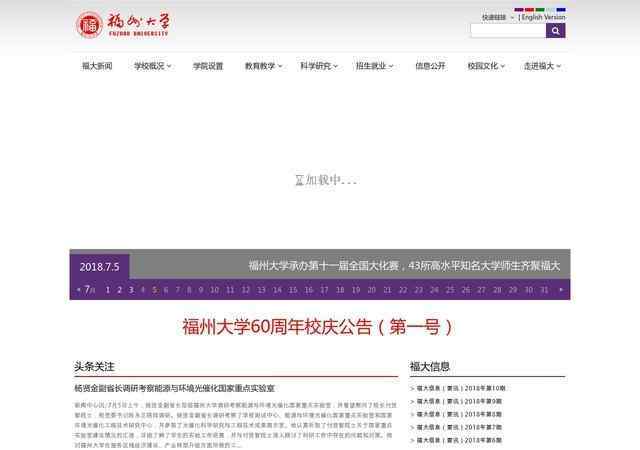The height and width of the screenshot is (450, 640).
Task: Click the 7月 month label
Action: [x=89, y=290]
